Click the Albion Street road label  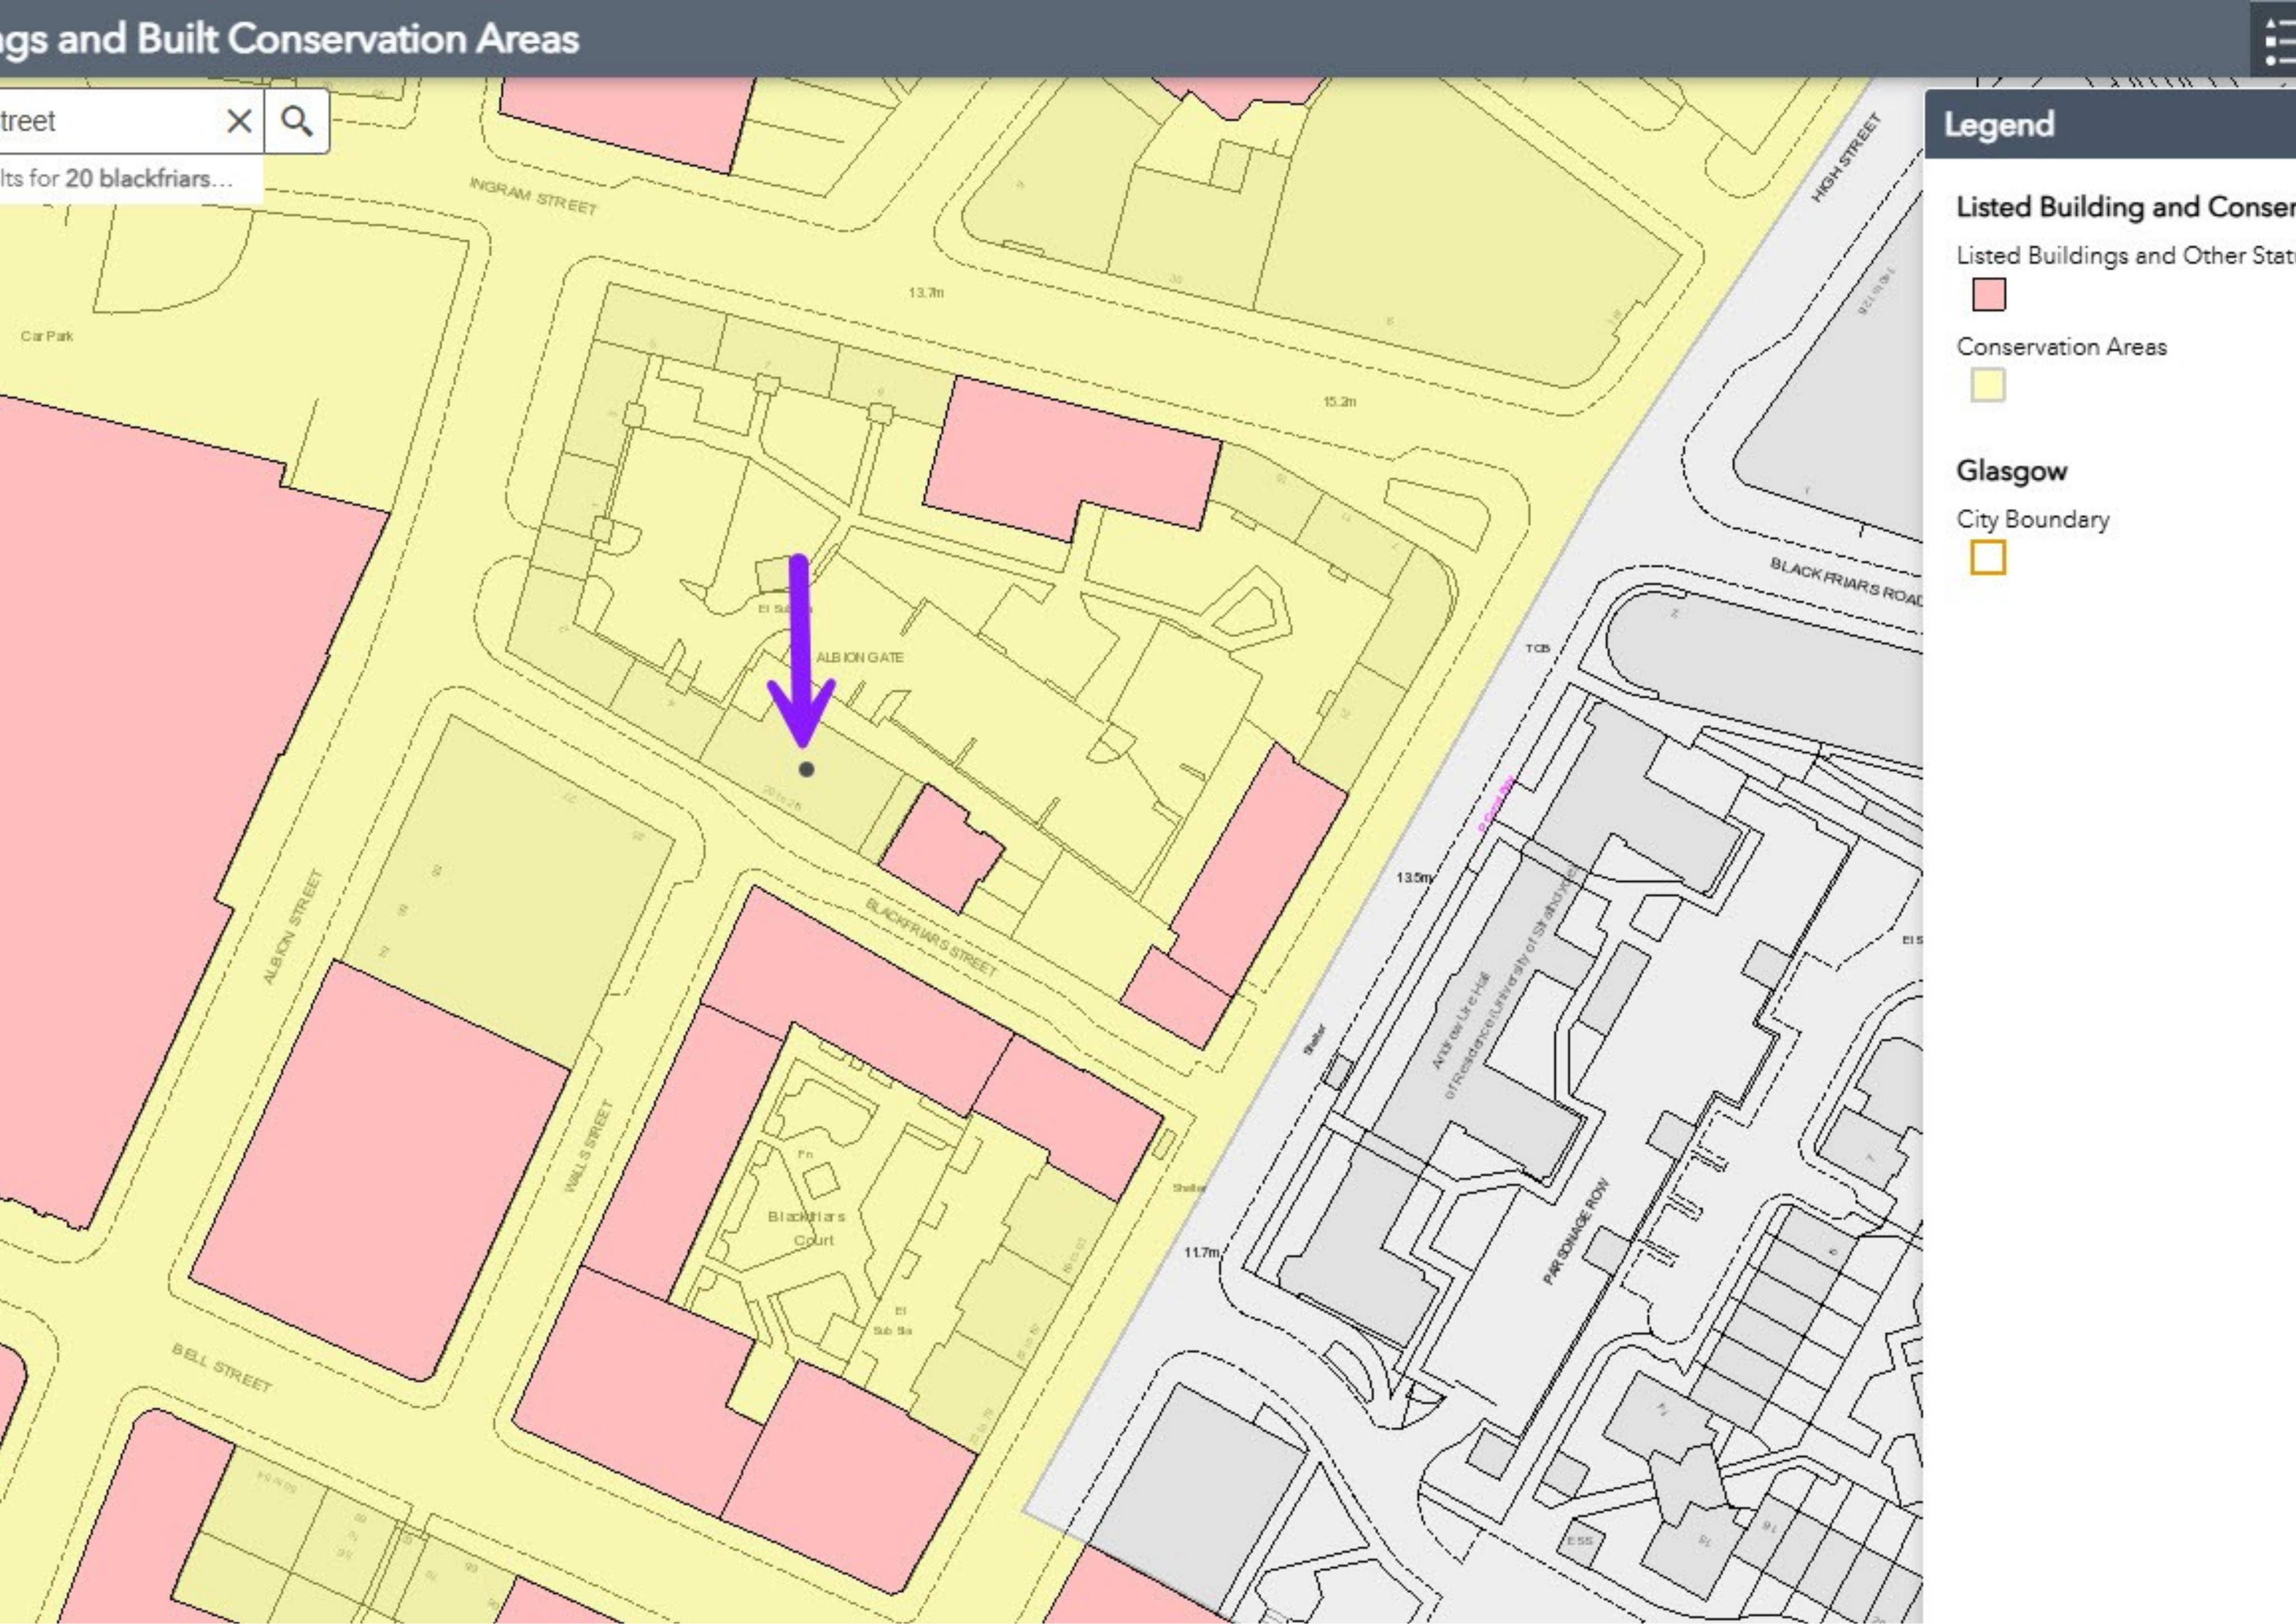pos(293,926)
